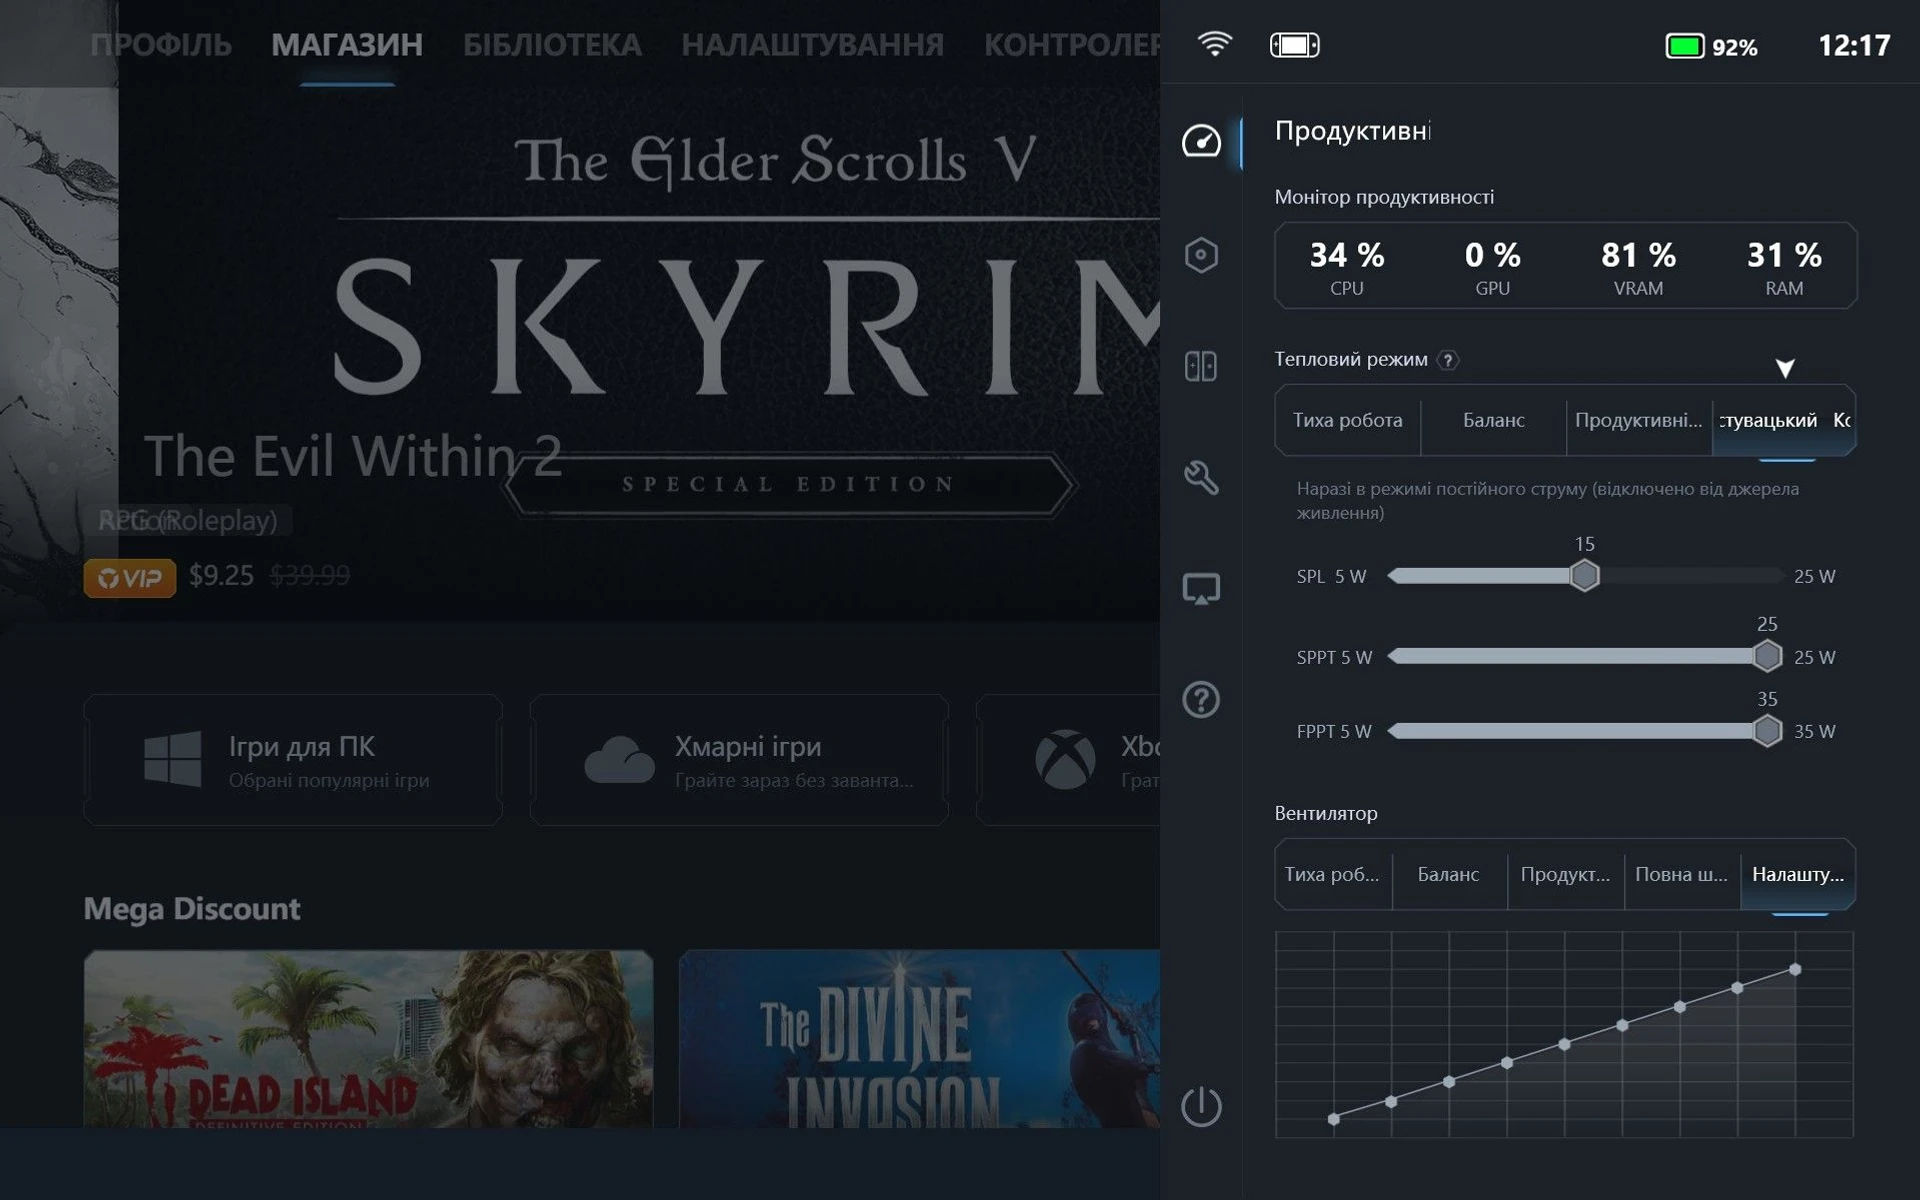Open the help question mark sidebar icon
Viewport: 1920px width, 1200px height.
click(1201, 699)
